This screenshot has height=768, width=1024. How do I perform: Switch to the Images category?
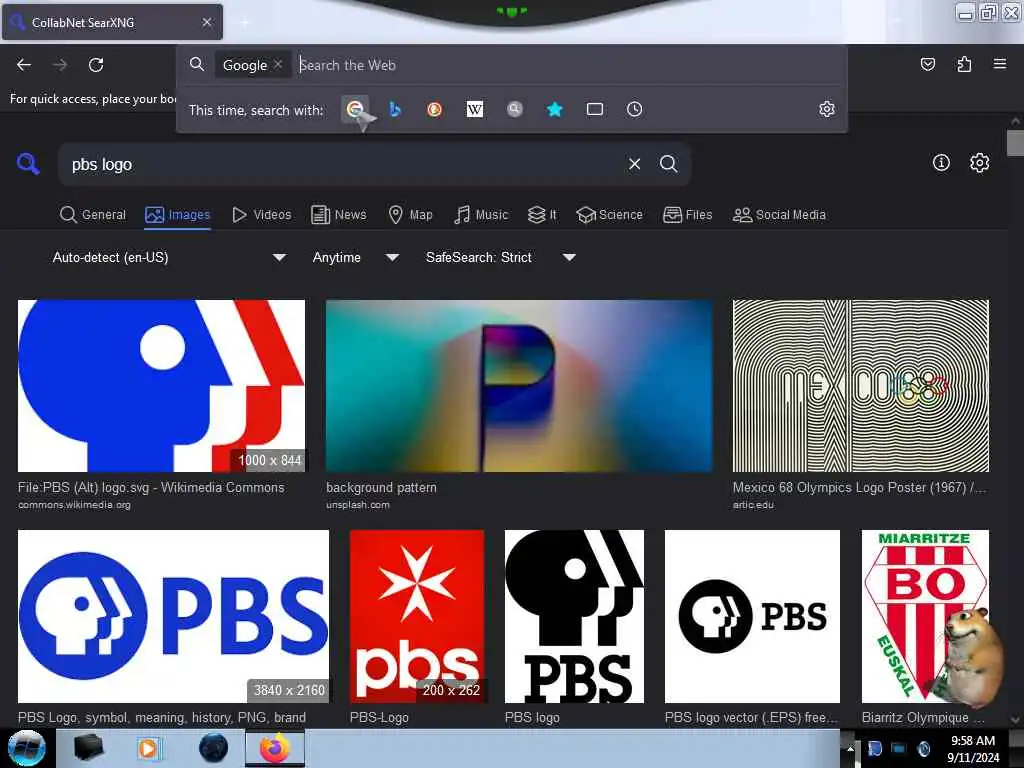[178, 214]
